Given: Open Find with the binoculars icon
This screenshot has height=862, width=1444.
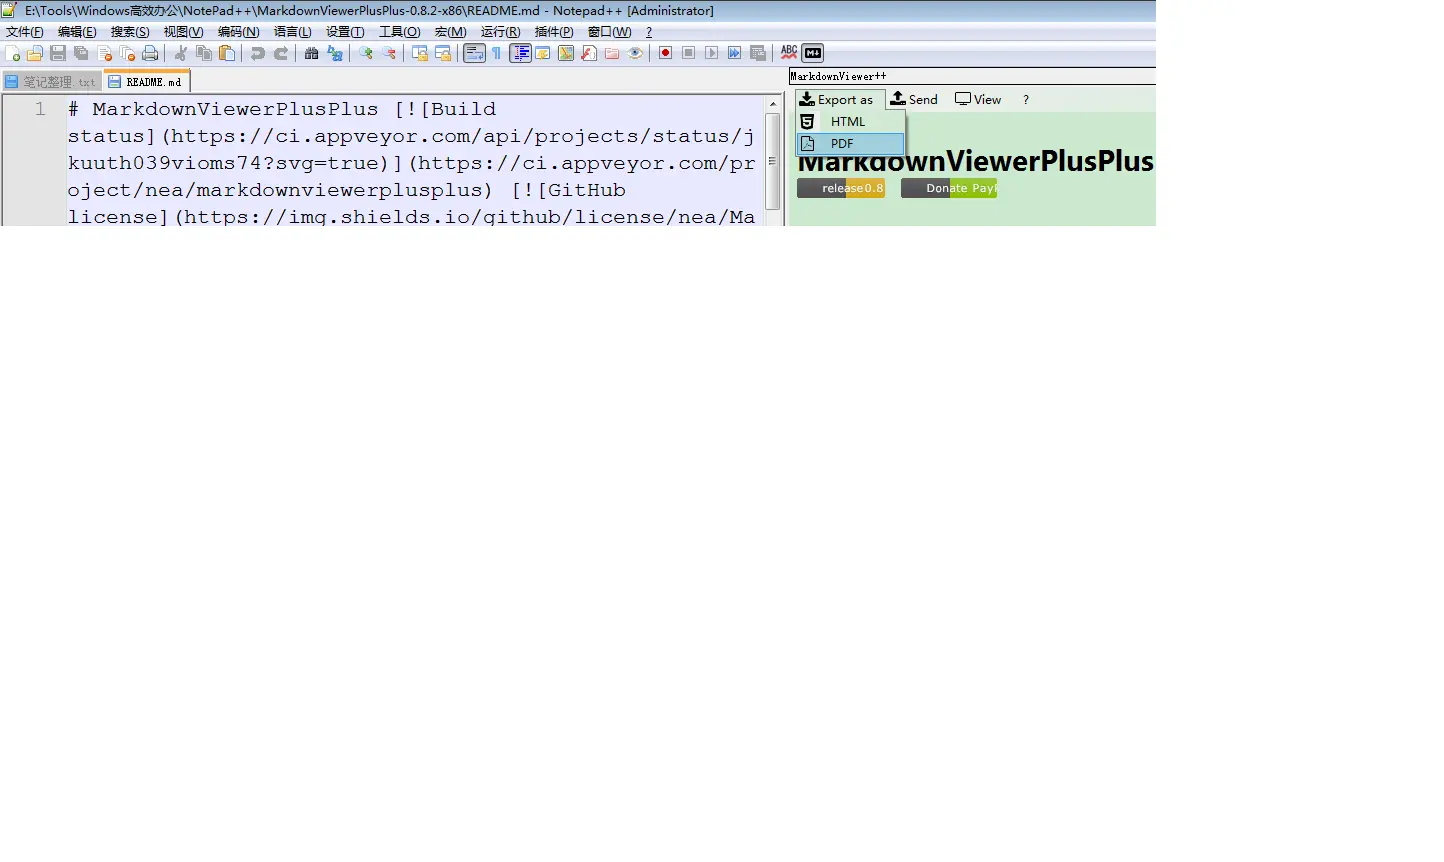Looking at the screenshot, I should [312, 53].
